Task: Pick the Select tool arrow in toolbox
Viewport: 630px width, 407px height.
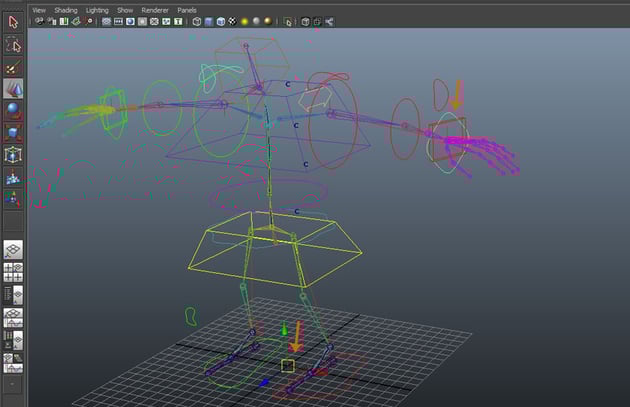Action: point(14,22)
